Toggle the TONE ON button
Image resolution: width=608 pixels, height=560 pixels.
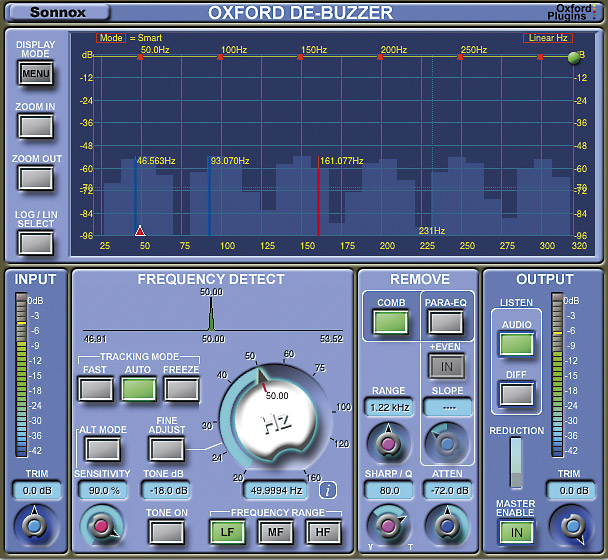coord(167,532)
